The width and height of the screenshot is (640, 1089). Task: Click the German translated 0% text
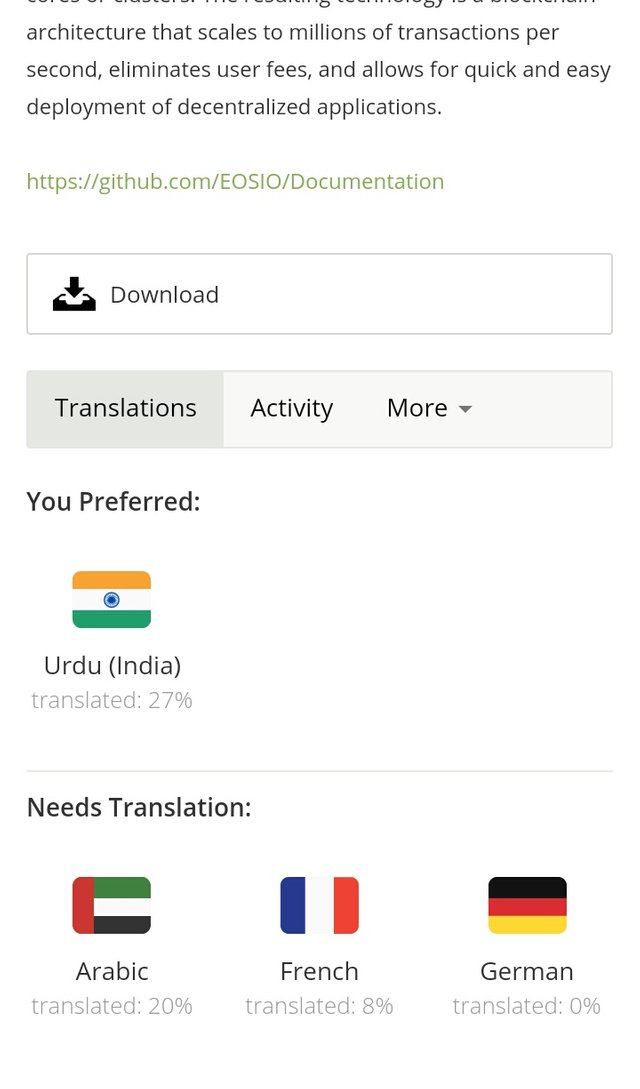[x=527, y=1006]
